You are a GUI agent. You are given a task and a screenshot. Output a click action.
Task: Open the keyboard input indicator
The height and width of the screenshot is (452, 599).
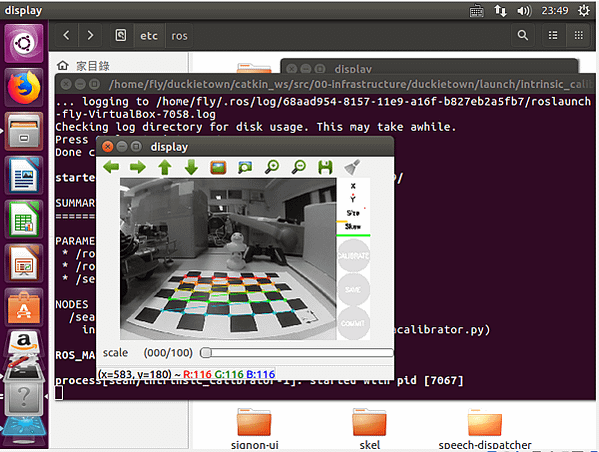pos(476,11)
